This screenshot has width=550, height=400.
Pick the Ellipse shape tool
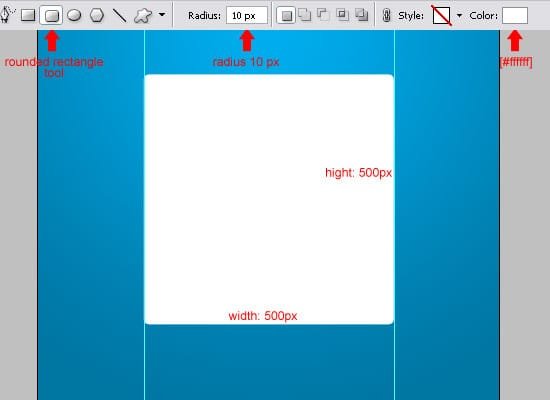point(74,15)
